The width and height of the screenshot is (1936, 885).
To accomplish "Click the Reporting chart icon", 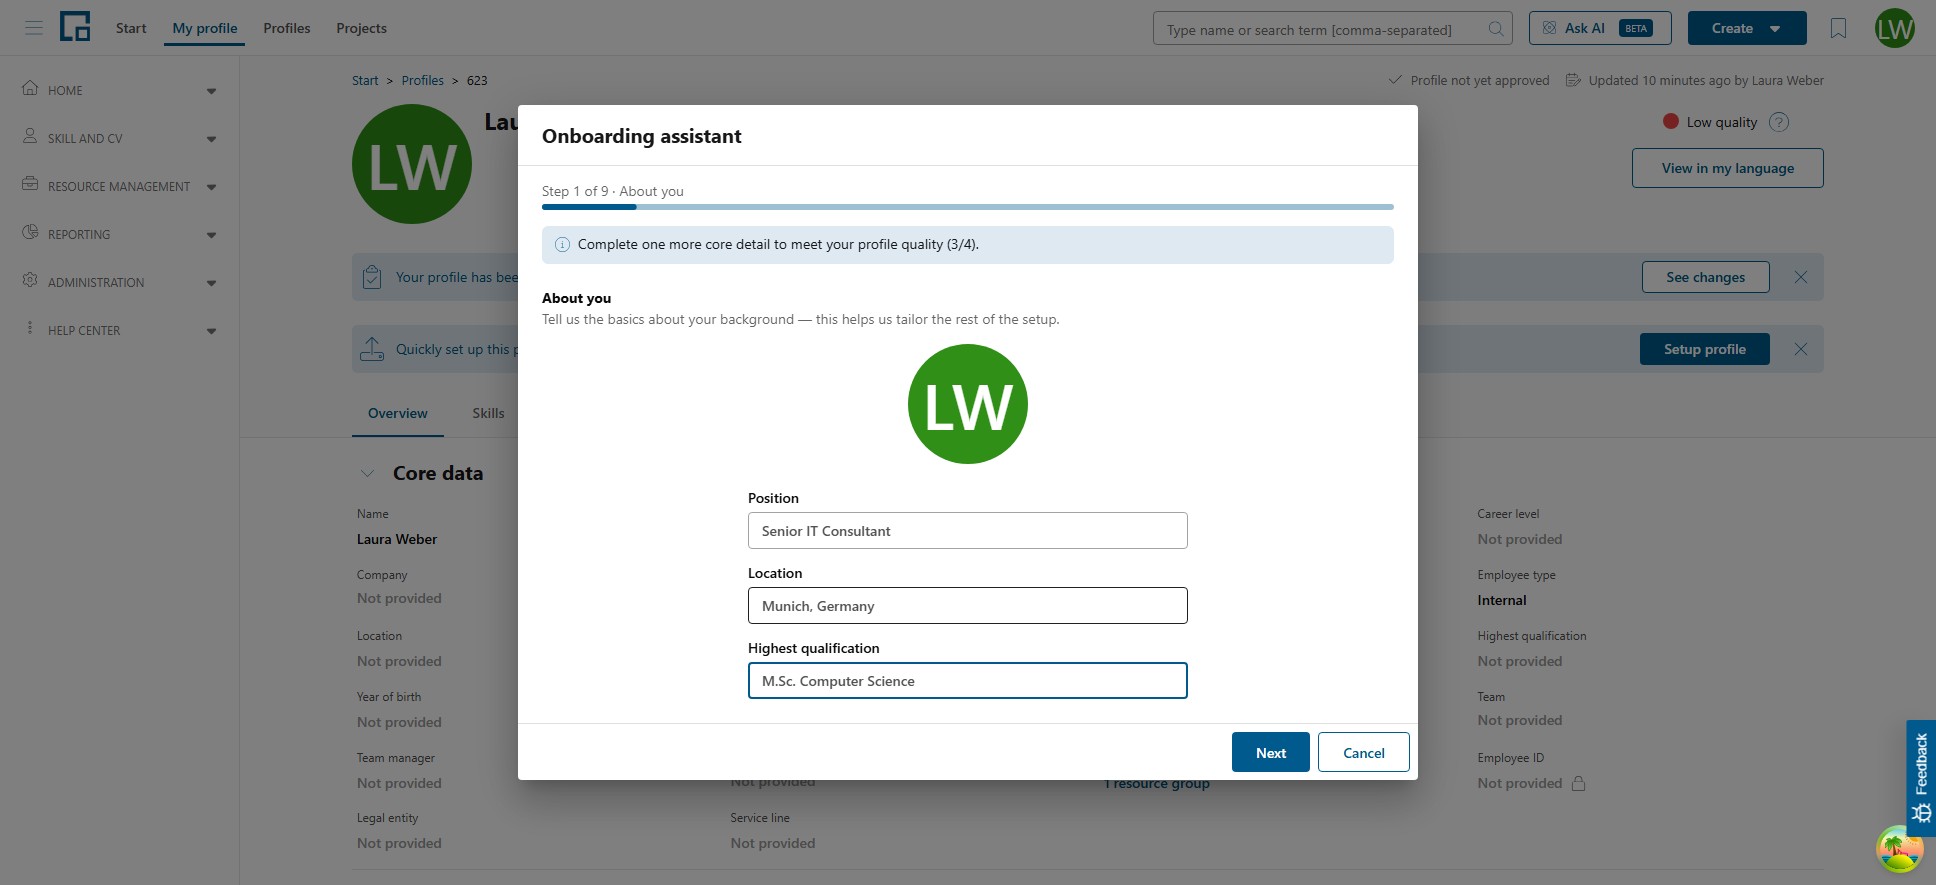I will pyautogui.click(x=30, y=232).
